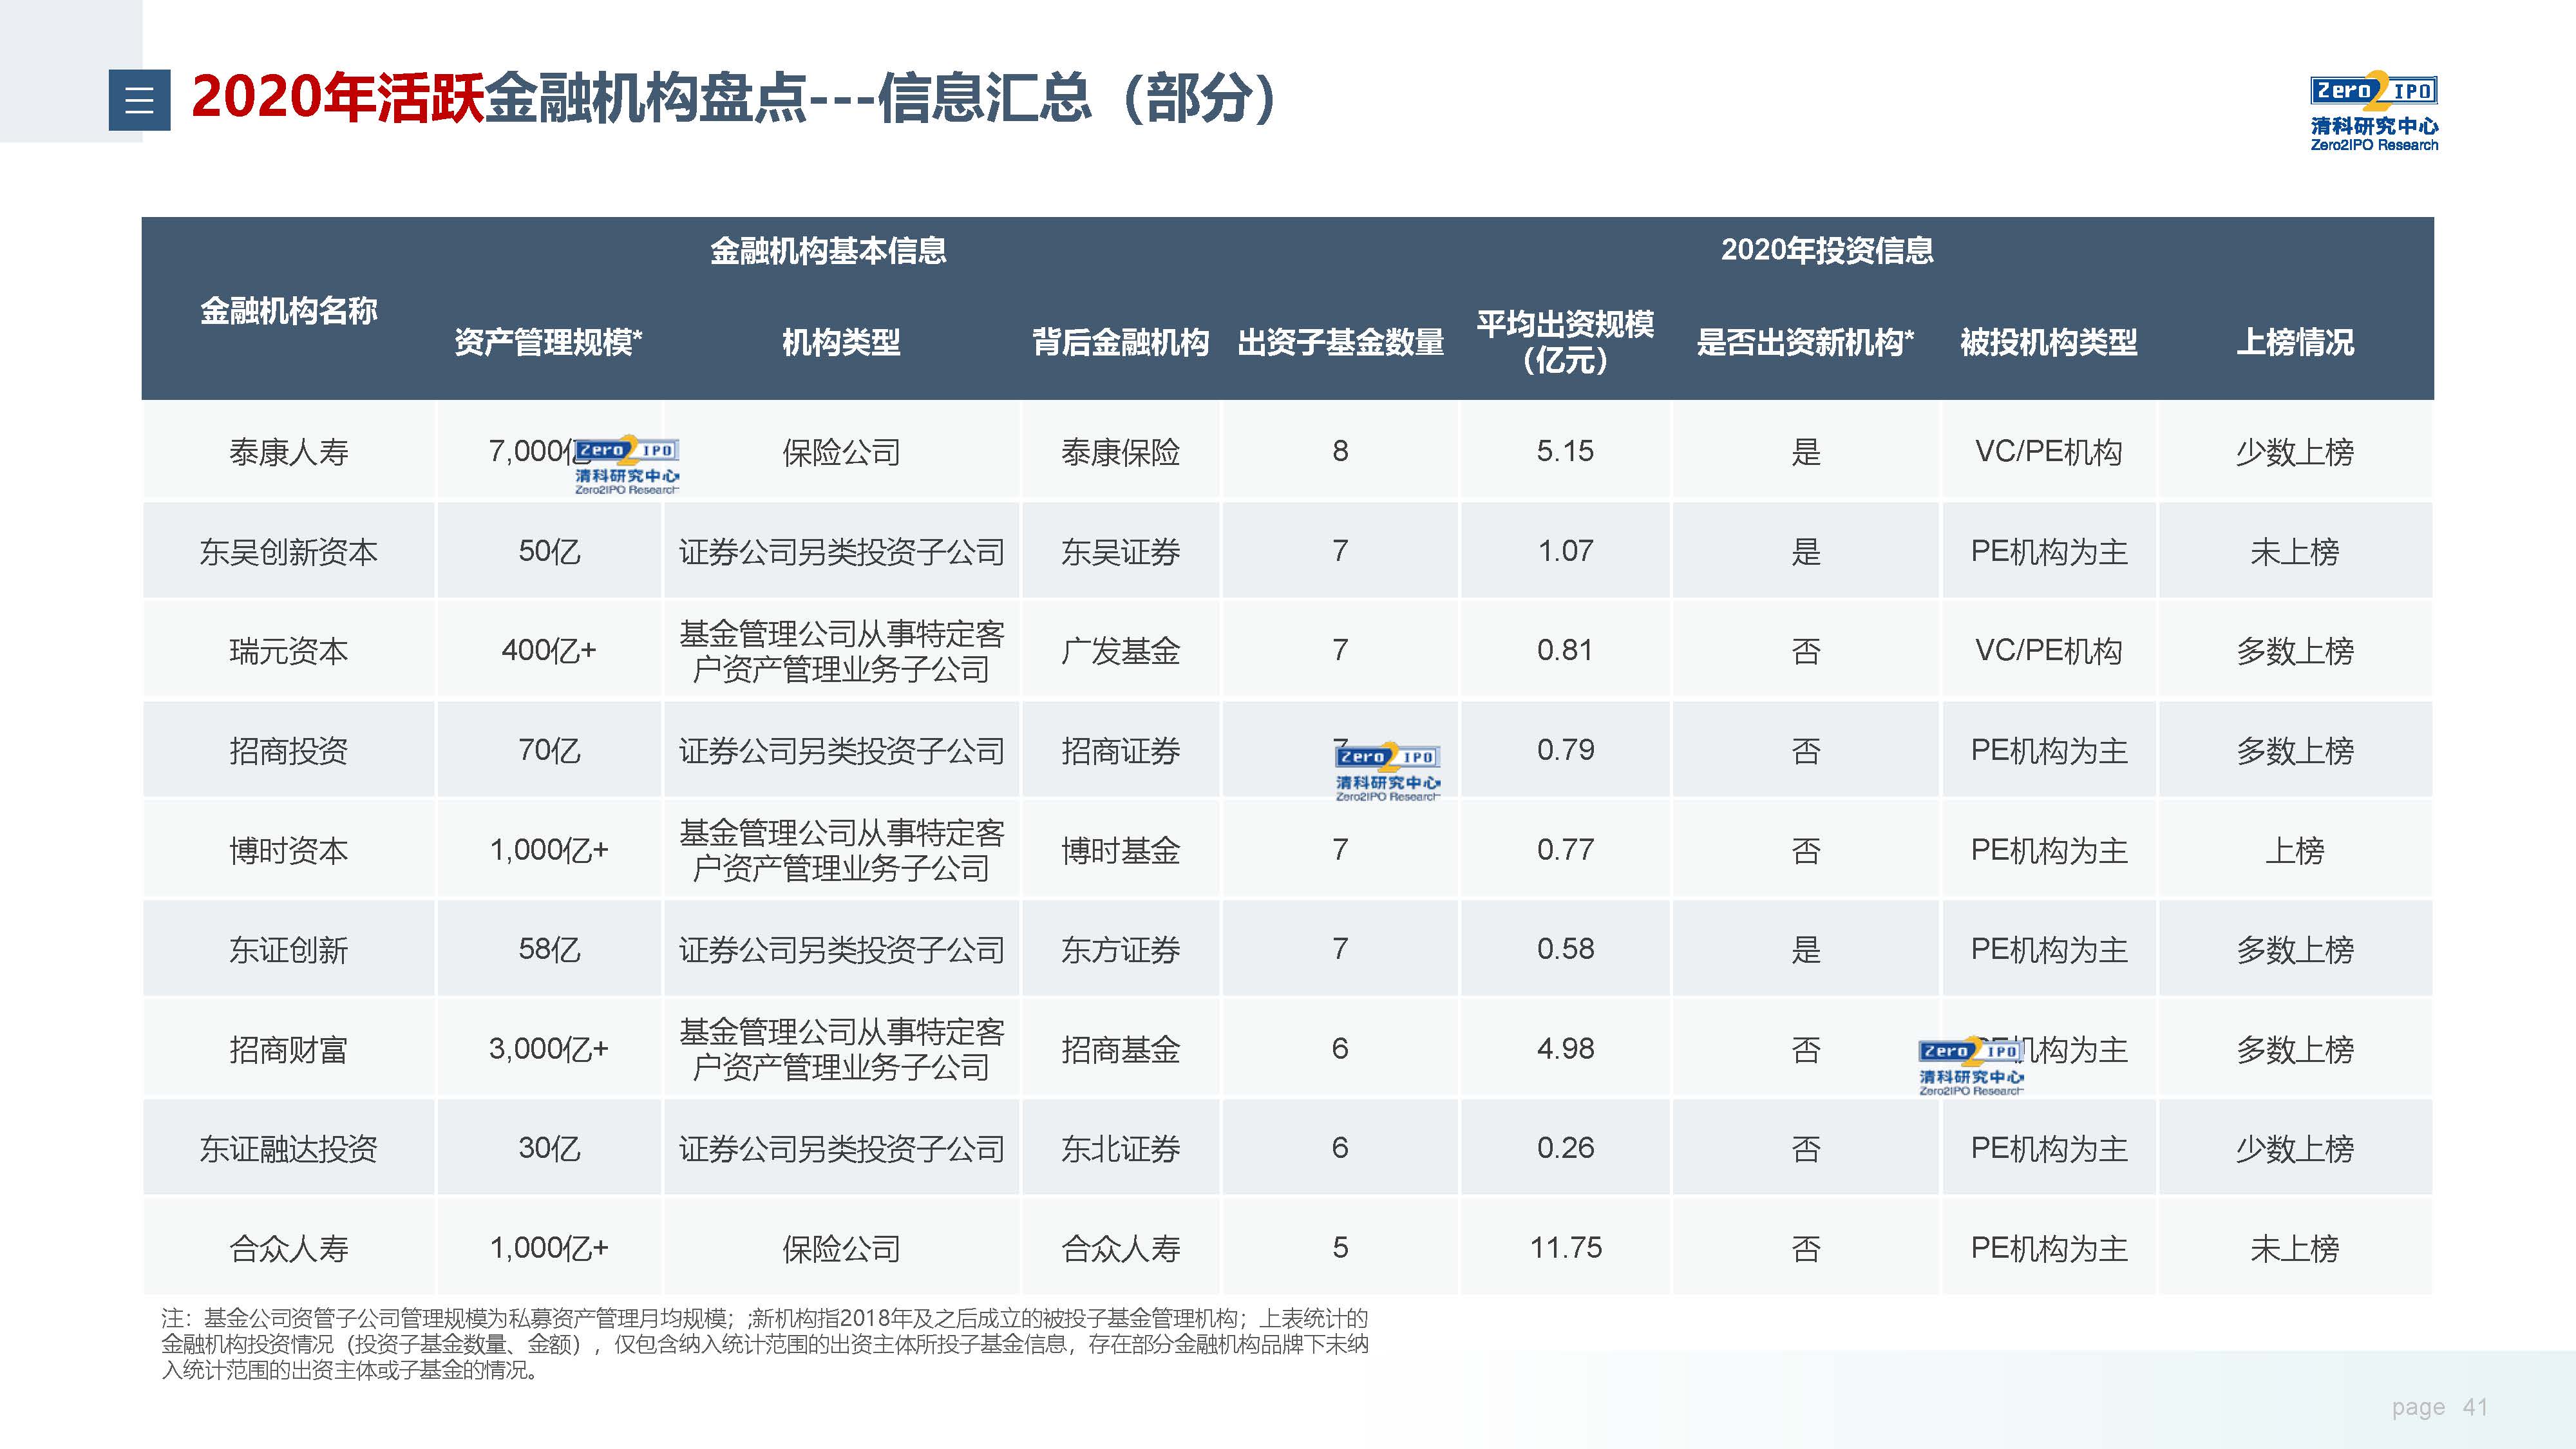Click the 是否出资新机构 column header
2576x1449 pixels.
point(1805,343)
